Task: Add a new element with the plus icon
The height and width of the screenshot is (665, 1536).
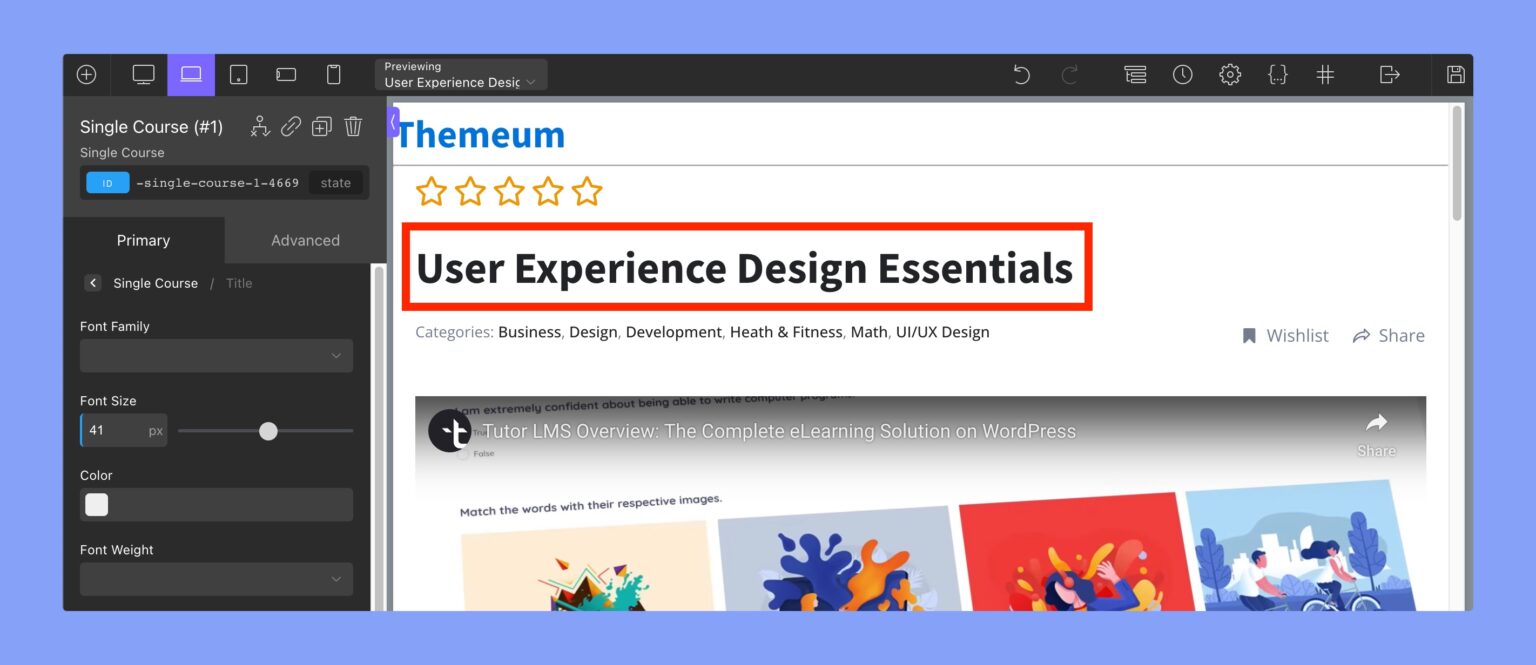Action: click(x=85, y=74)
